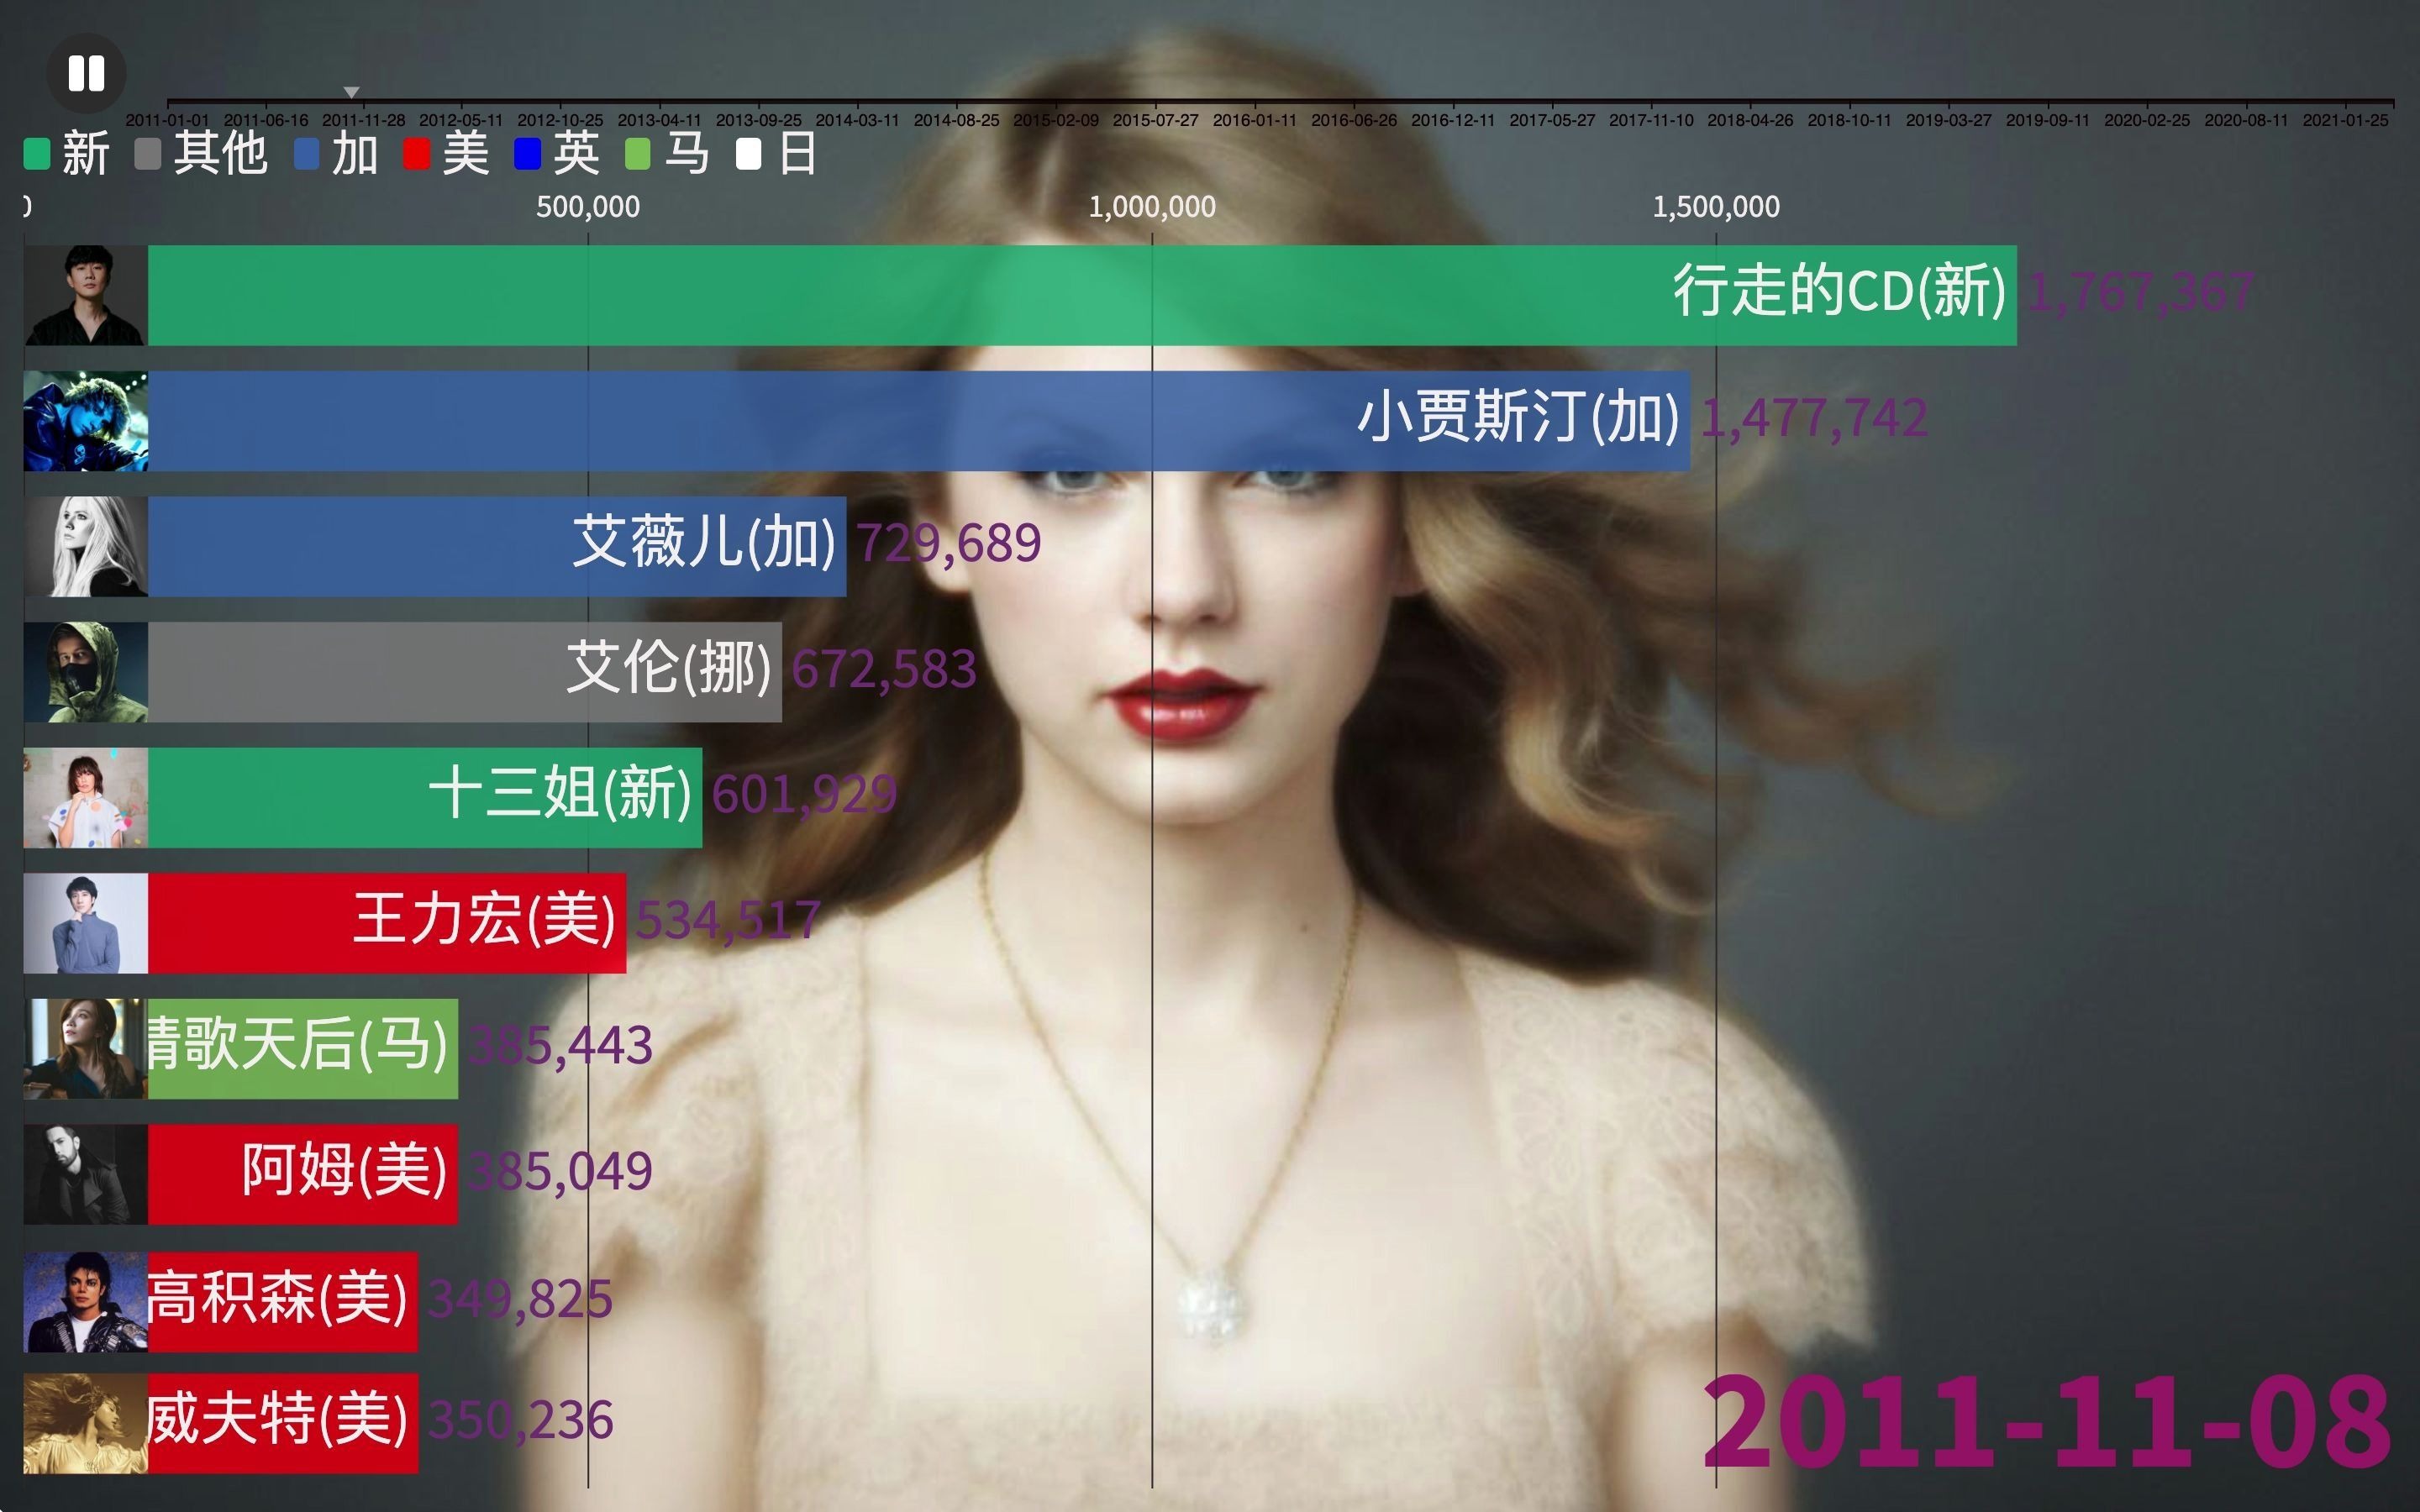
Task: Select the 艾薇儿(加) bar
Action: click(x=497, y=546)
